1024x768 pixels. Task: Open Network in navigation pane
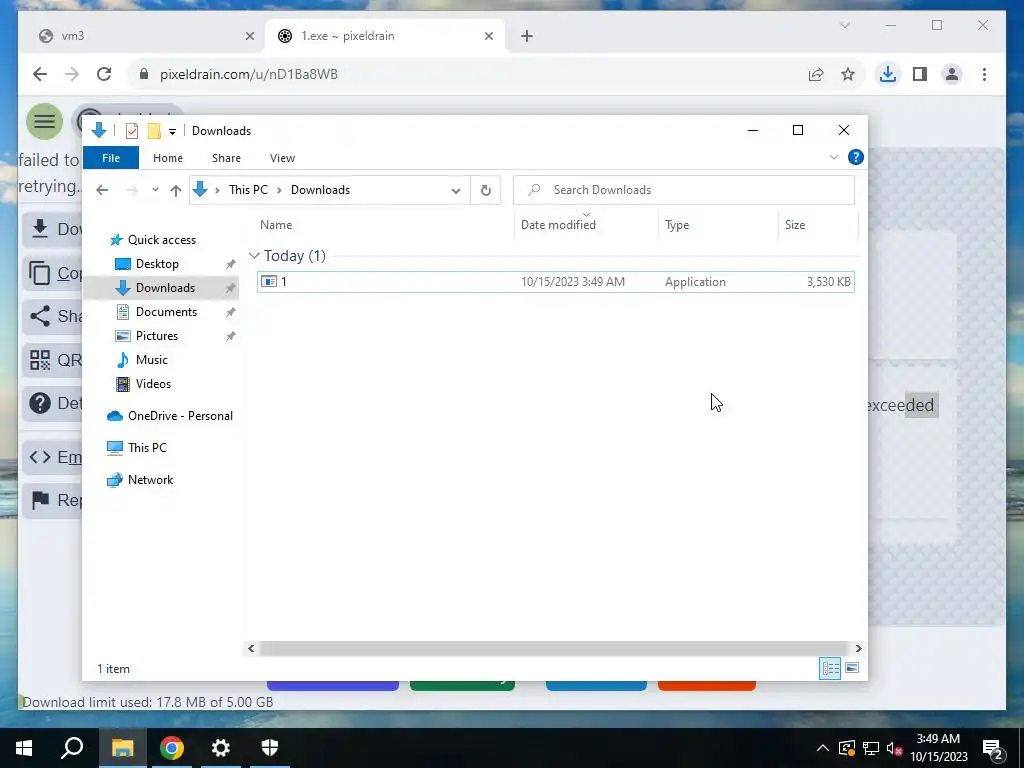[x=150, y=480]
